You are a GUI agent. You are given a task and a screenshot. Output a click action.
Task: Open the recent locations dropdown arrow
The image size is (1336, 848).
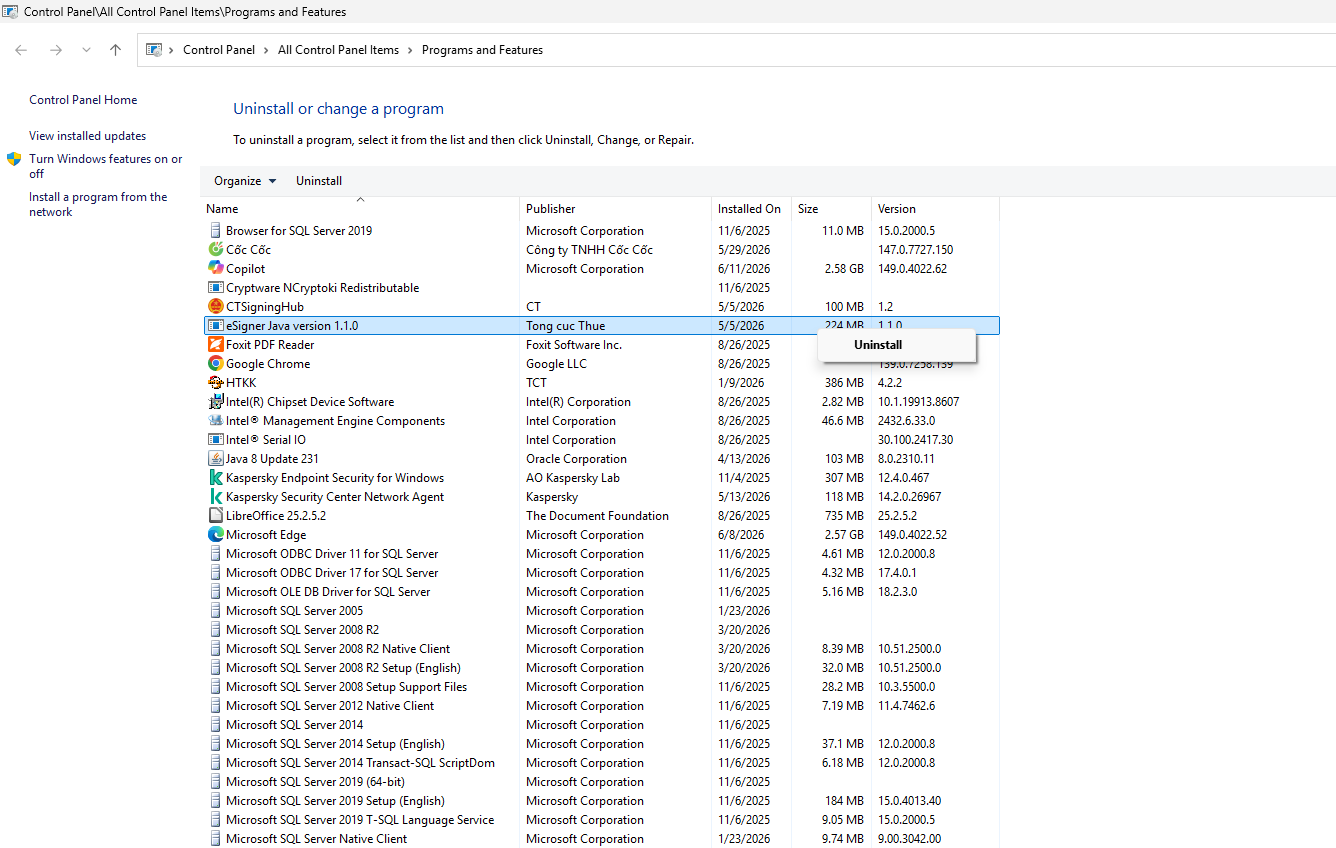point(86,50)
